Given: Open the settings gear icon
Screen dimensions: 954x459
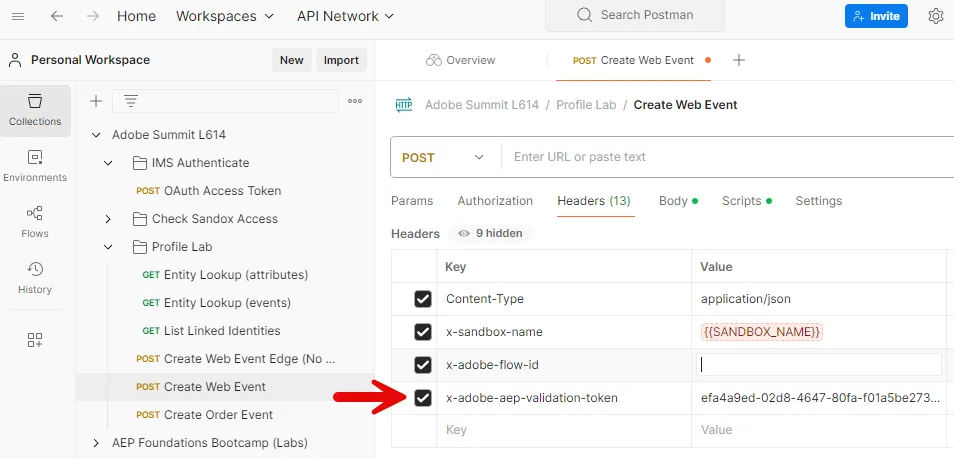Looking at the screenshot, I should pyautogui.click(x=936, y=16).
